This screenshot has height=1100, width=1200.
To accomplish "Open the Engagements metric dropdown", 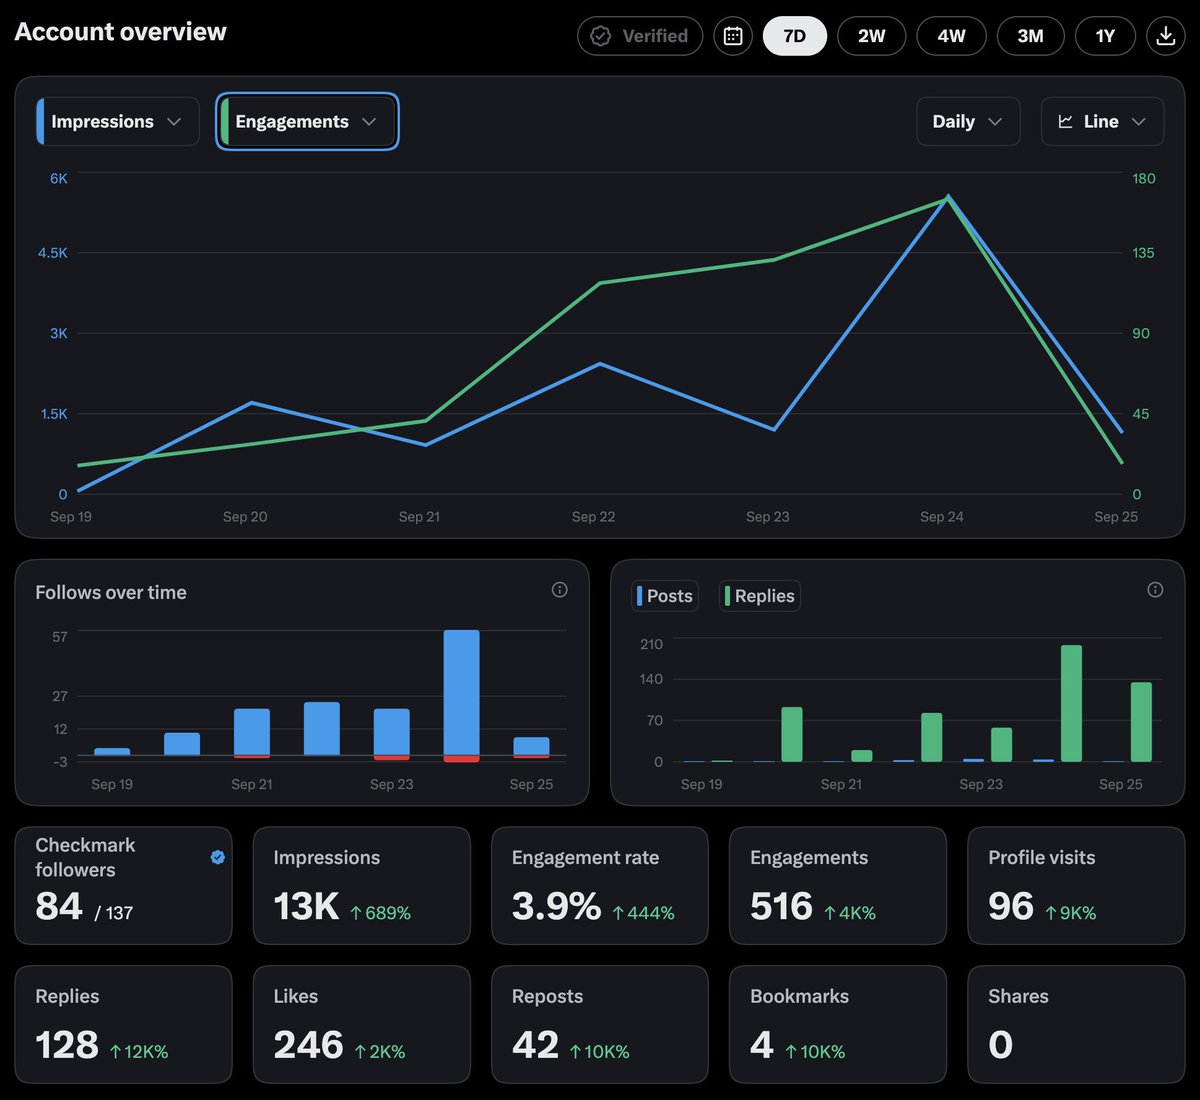I will point(307,121).
